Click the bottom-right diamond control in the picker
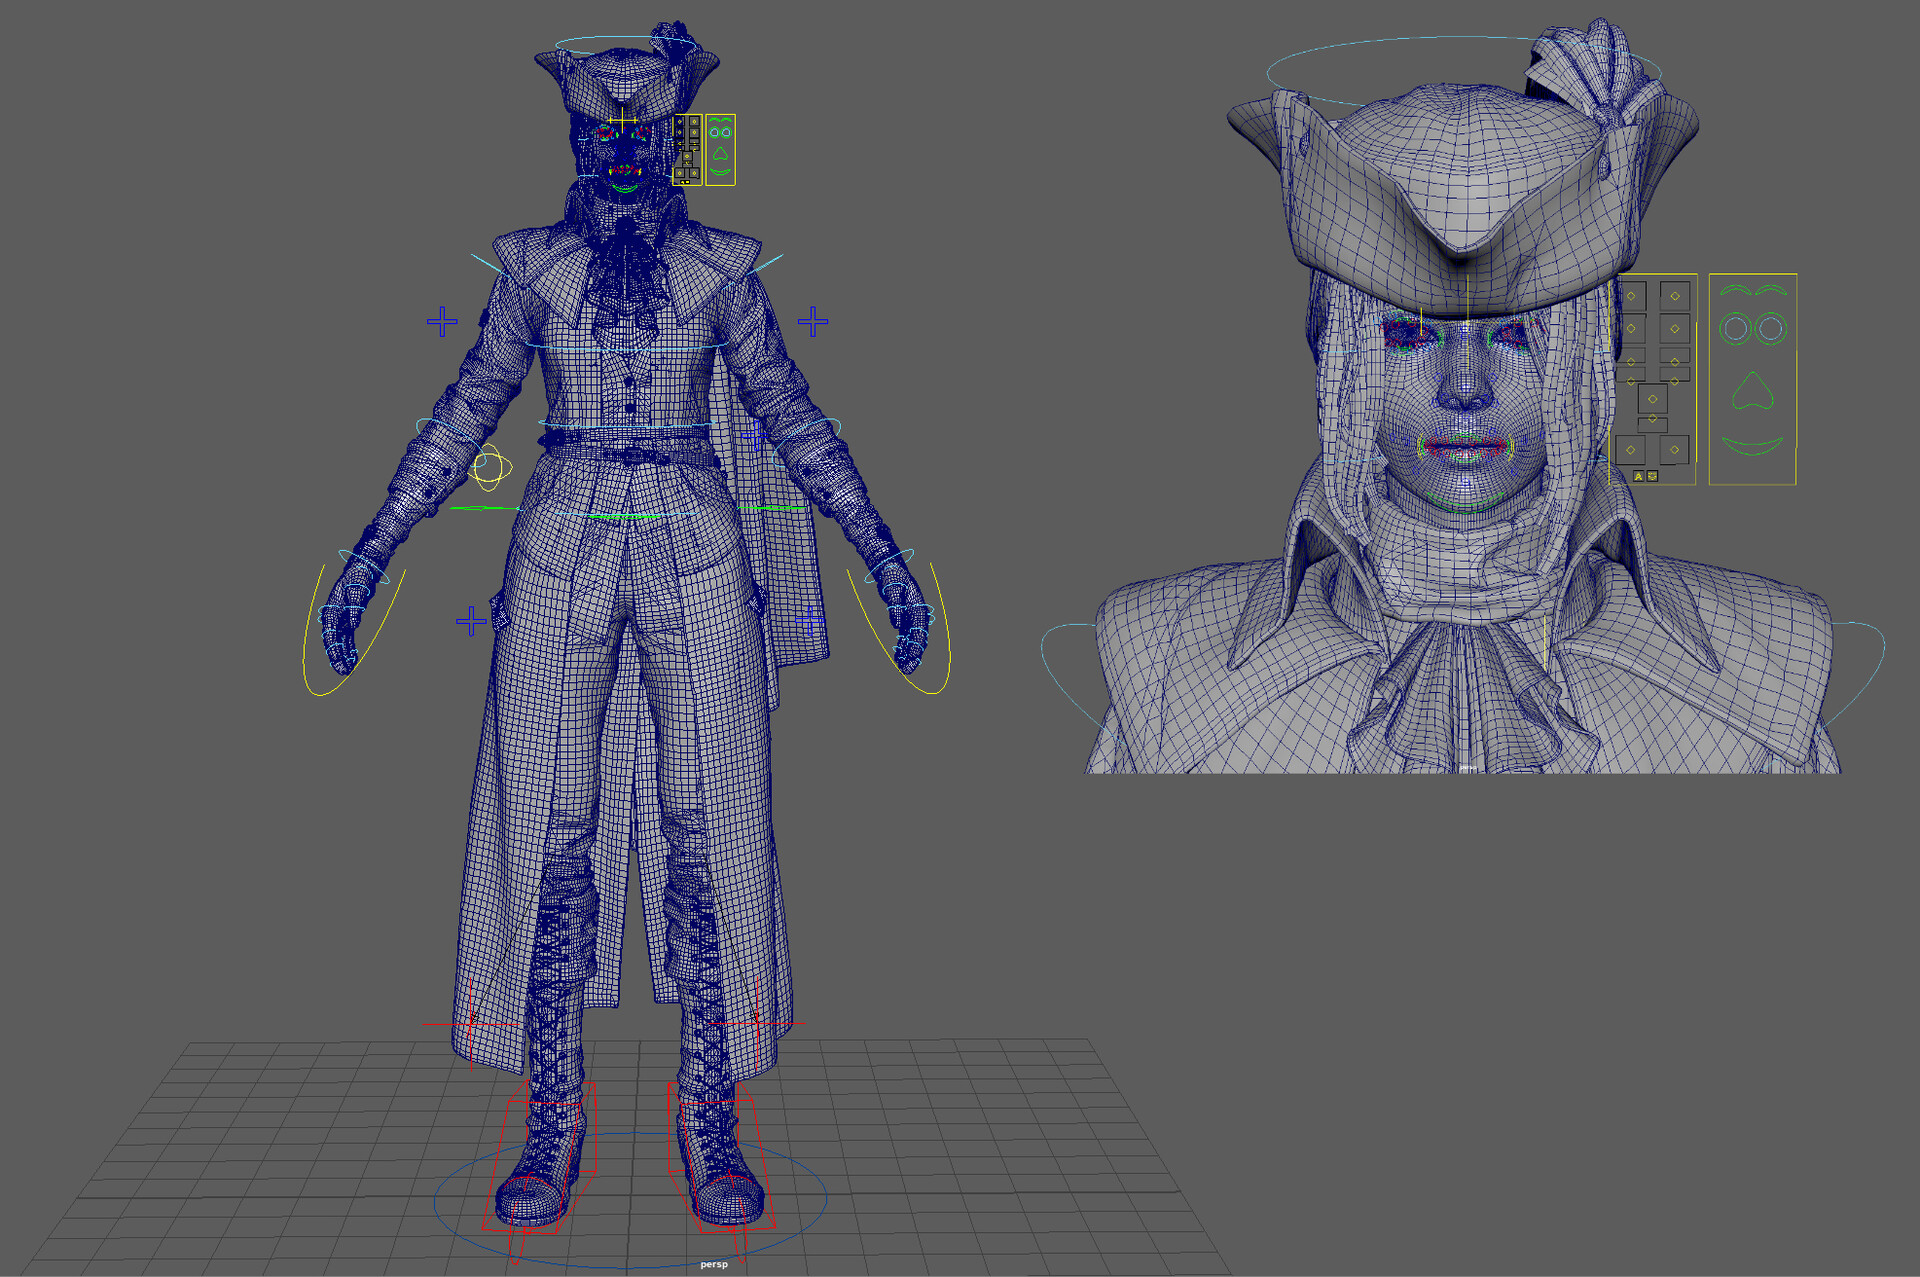The height and width of the screenshot is (1277, 1920). pyautogui.click(x=1675, y=448)
